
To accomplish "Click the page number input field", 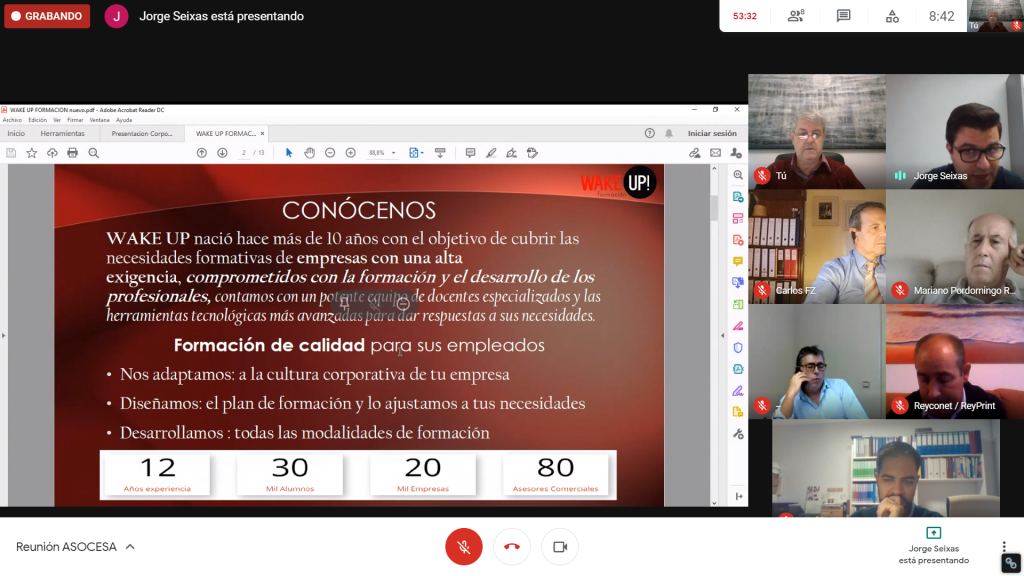I will pos(244,153).
